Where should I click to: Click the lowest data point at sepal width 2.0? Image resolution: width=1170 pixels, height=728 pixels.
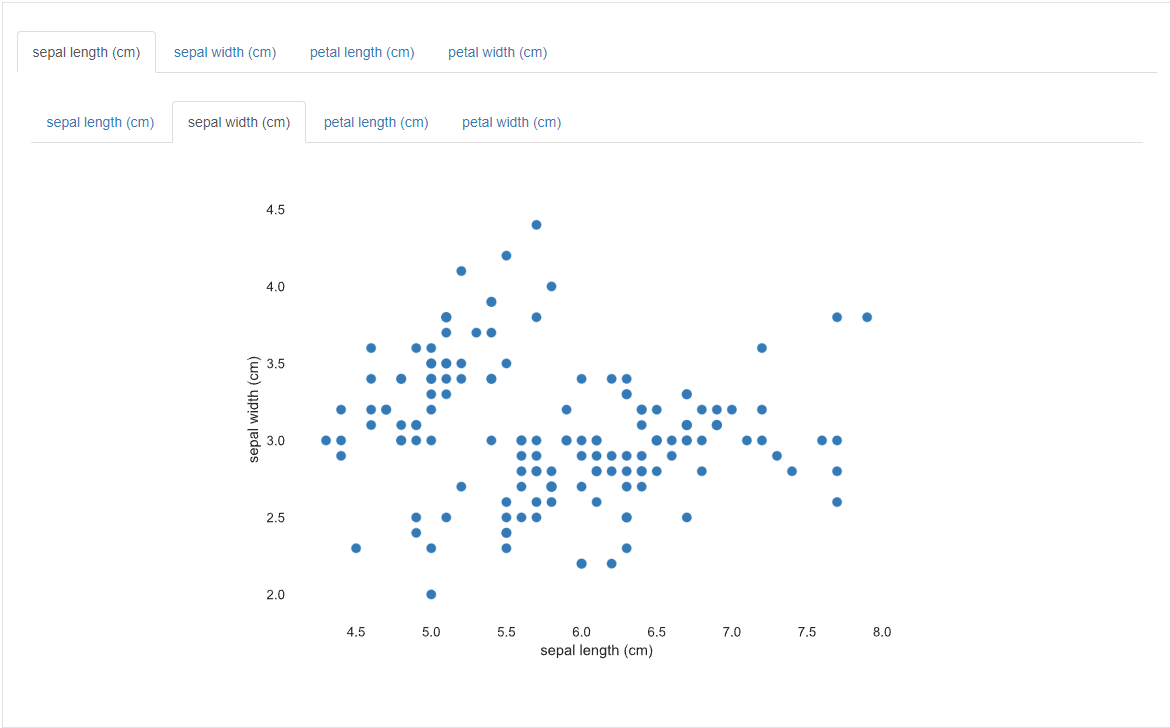[x=431, y=594]
